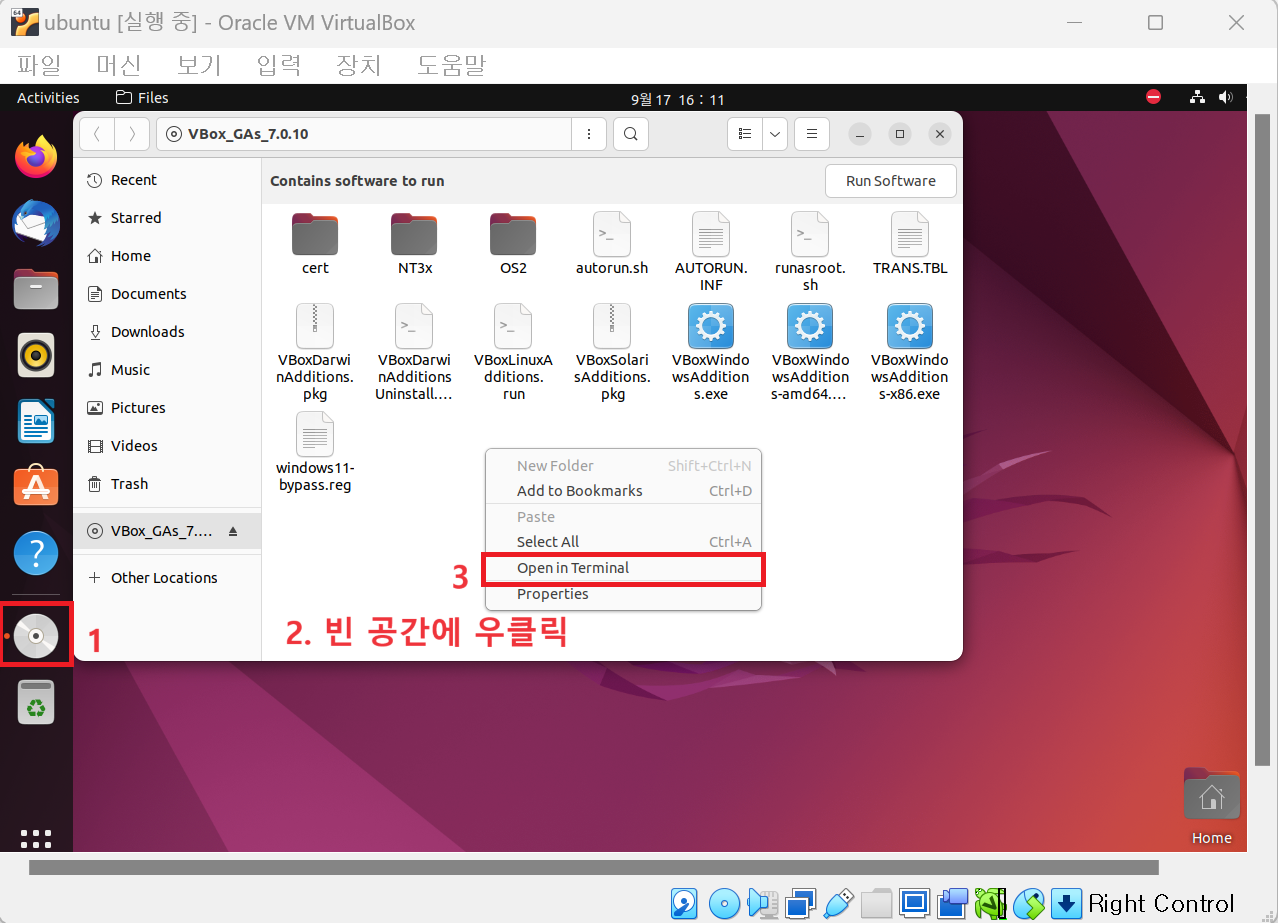Select the windows11-bypass.reg file
The width and height of the screenshot is (1278, 923).
[x=315, y=453]
